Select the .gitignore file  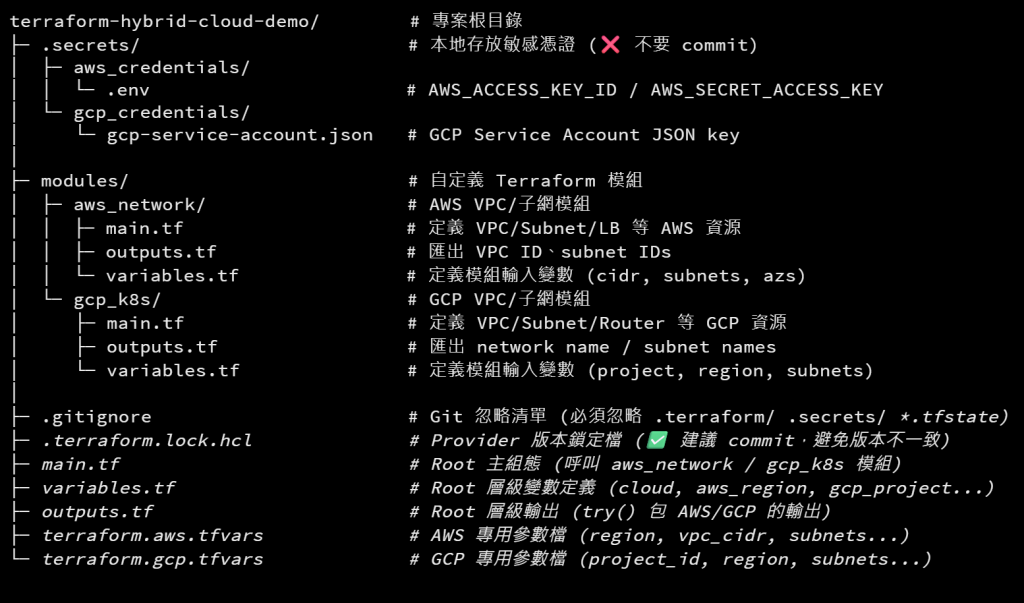[x=96, y=417]
